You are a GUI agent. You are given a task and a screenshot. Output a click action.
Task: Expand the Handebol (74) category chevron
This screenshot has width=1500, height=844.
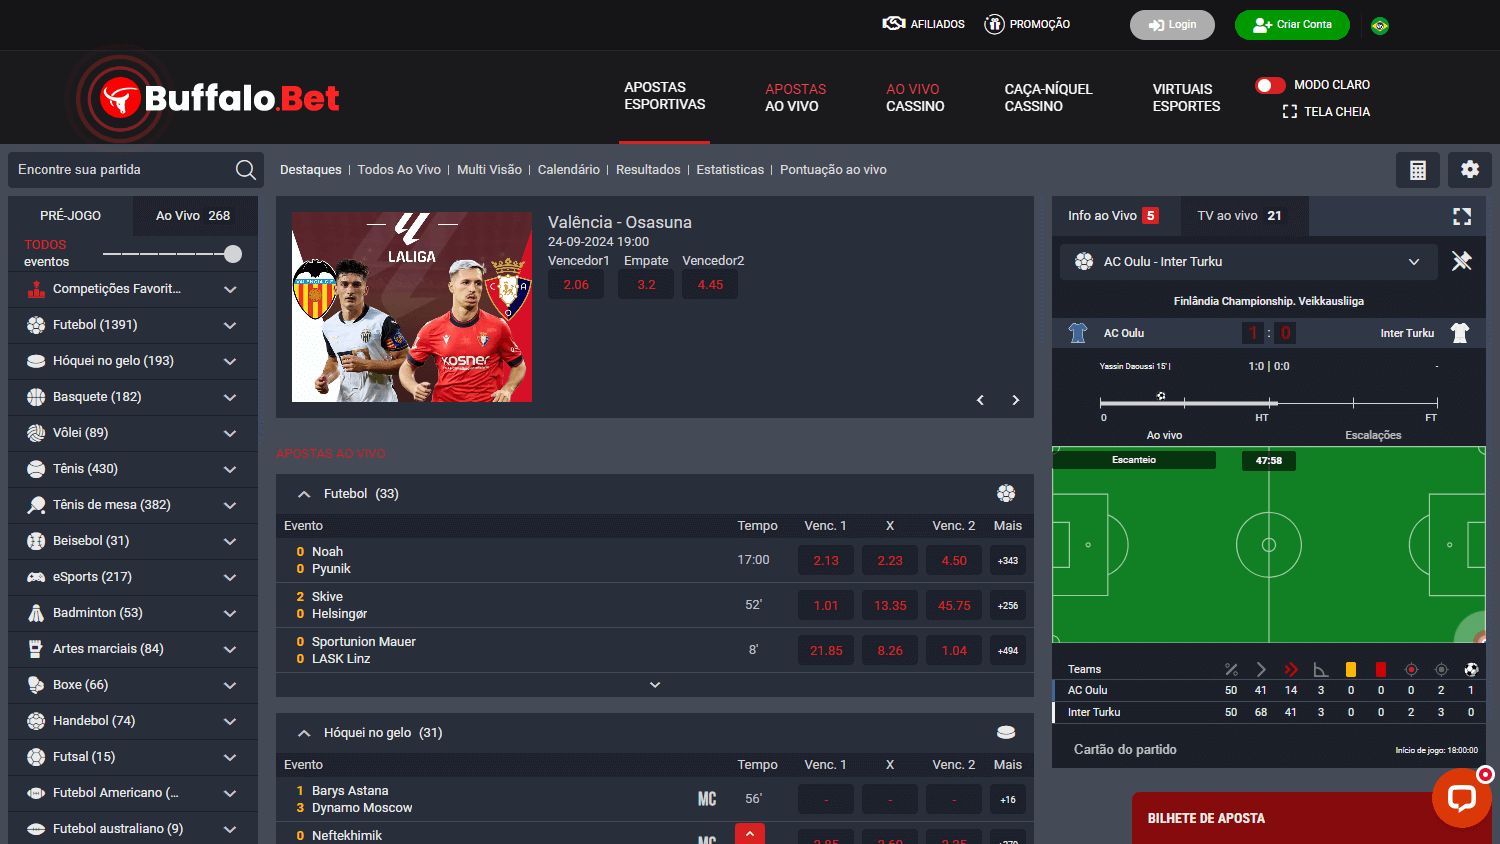pos(230,721)
